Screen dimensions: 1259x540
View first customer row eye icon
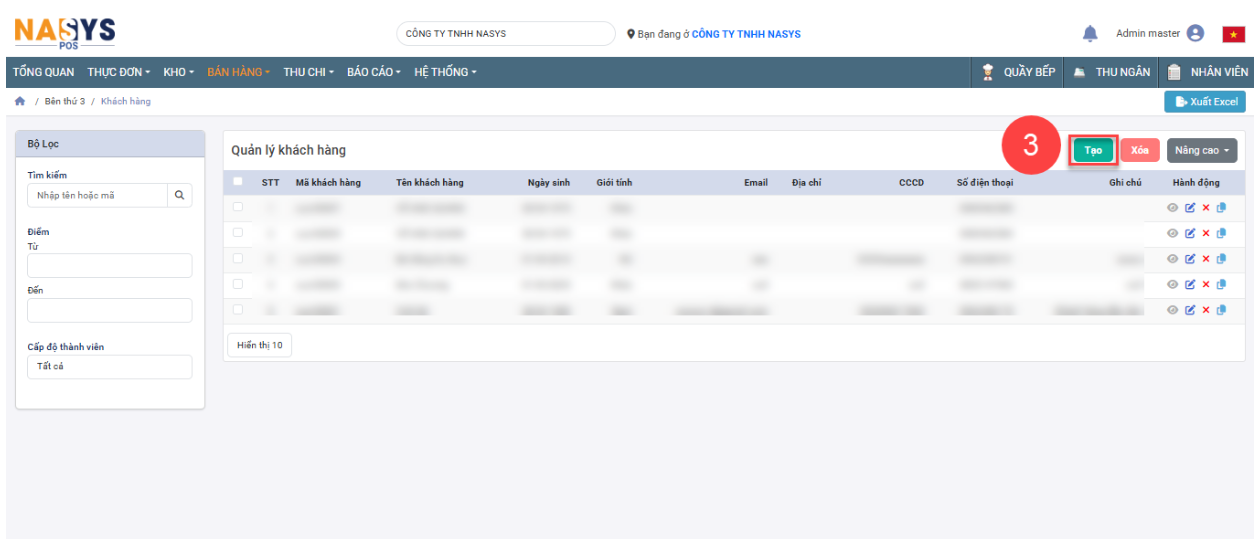click(x=1173, y=208)
